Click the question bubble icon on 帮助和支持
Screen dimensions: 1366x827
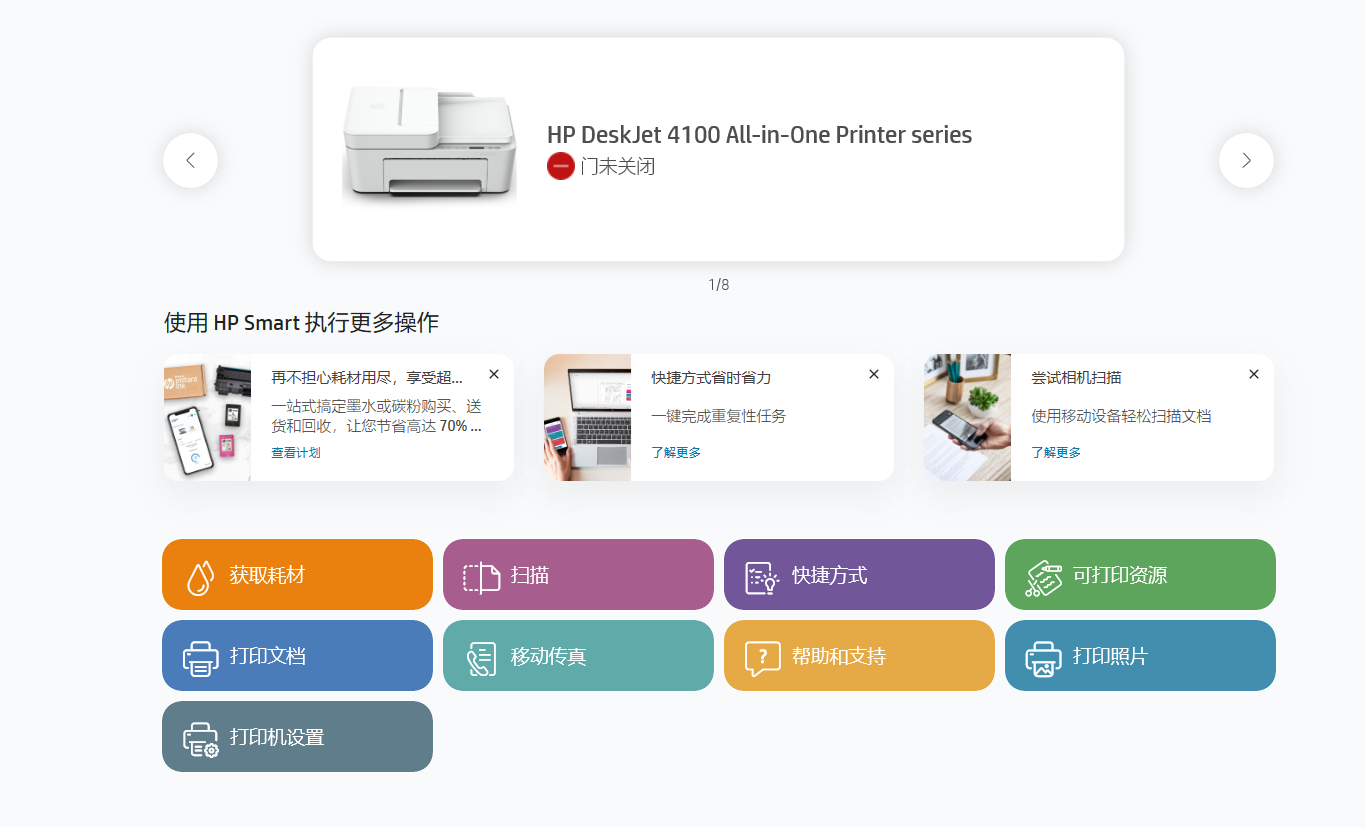pyautogui.click(x=762, y=658)
